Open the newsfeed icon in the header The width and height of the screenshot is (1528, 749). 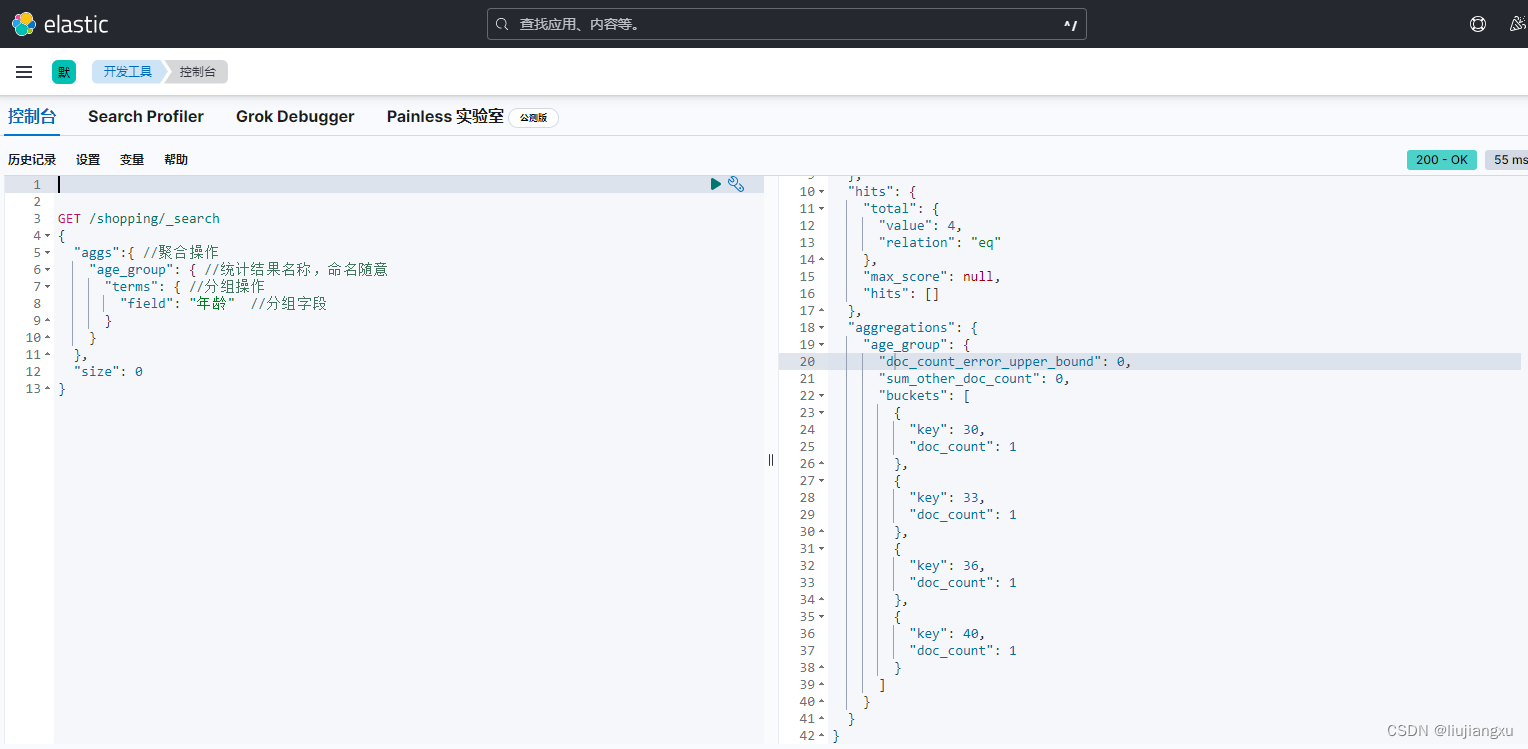(x=1518, y=24)
